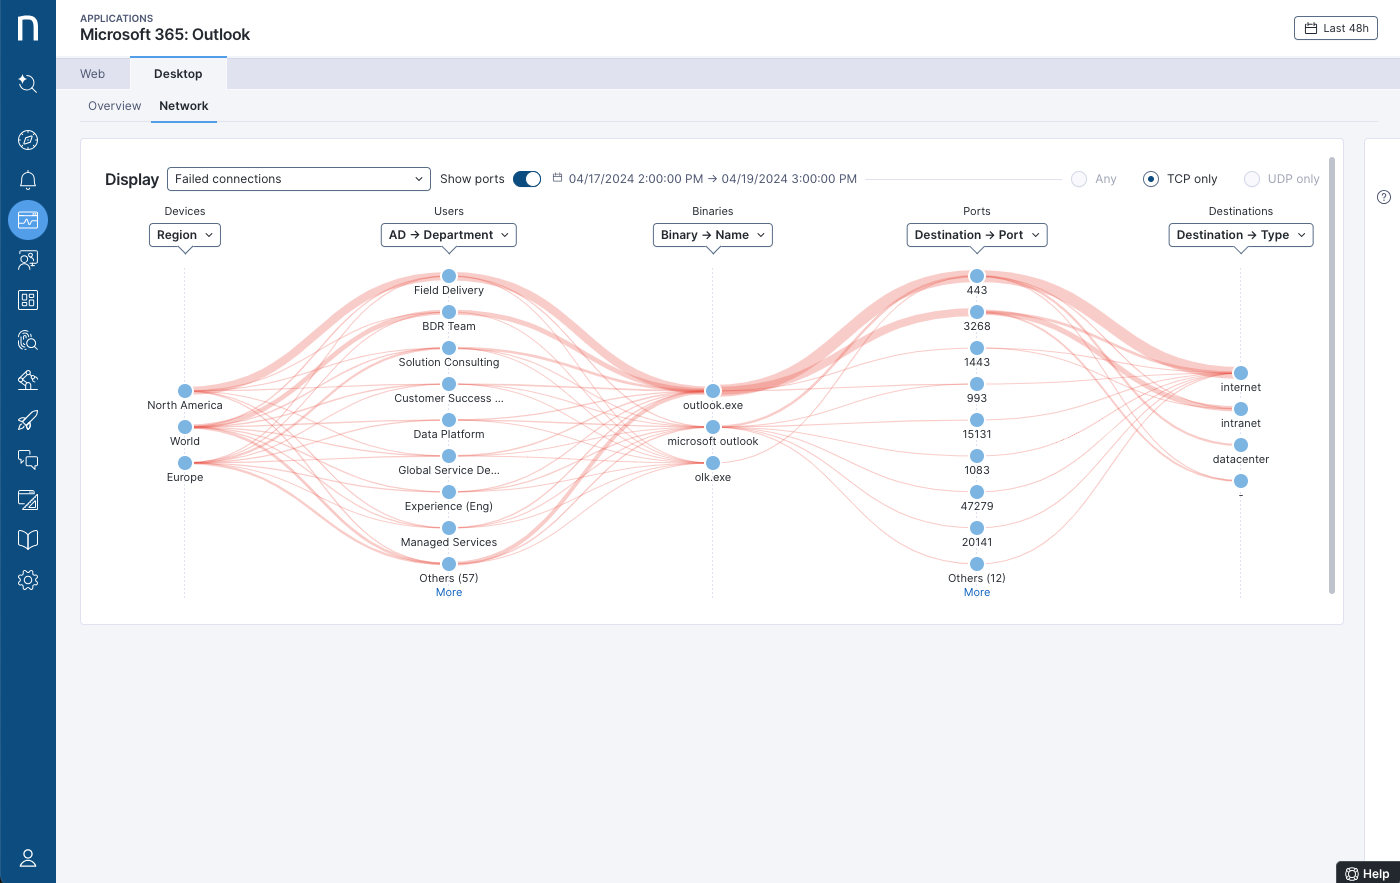1400x883 pixels.
Task: Click the rocket icon in sidebar
Action: click(28, 420)
